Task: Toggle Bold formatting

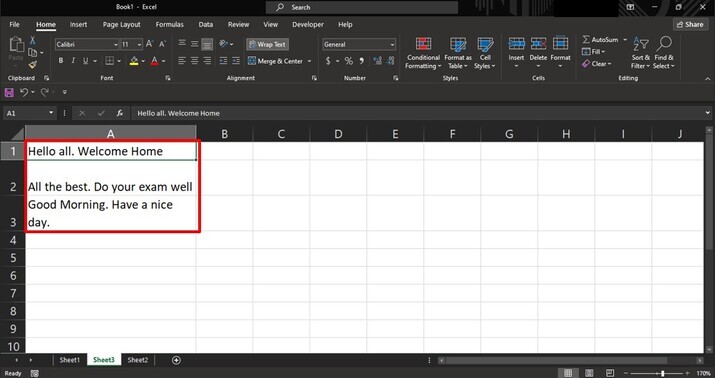Action: [x=61, y=61]
